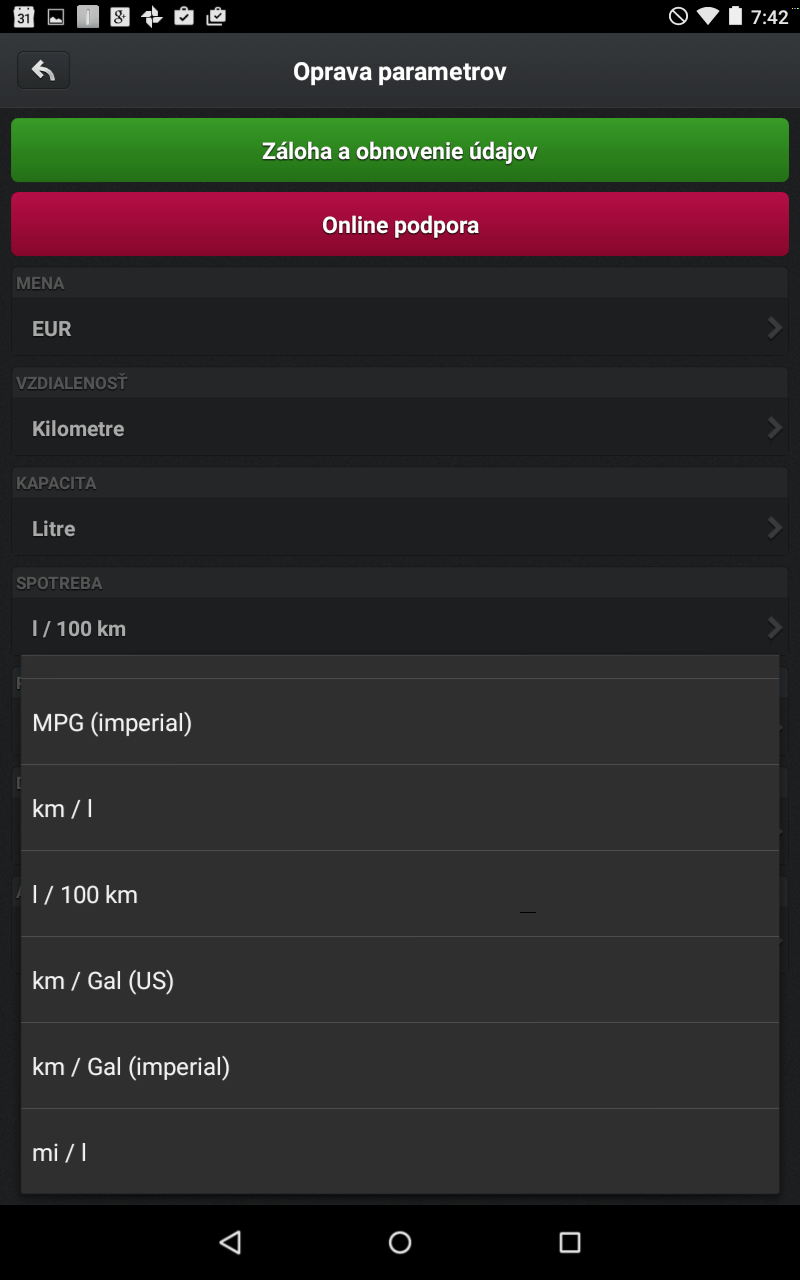
Task: Pick km / Gal (imperial) option
Action: pos(400,1066)
